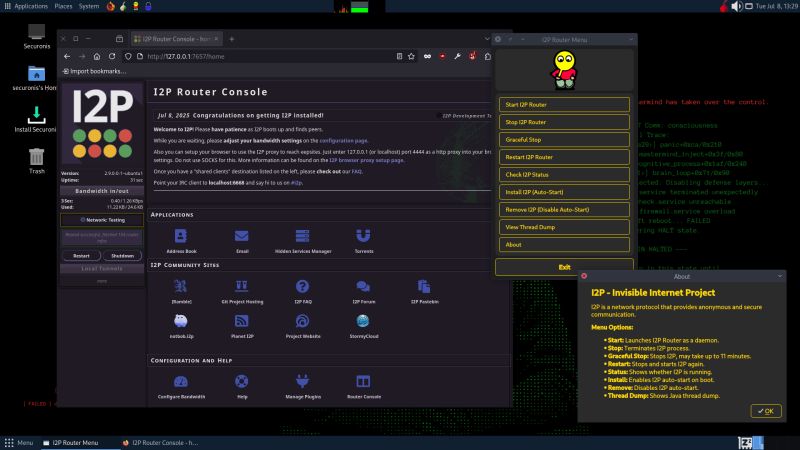Switch to I2P Router Console taskbar item
Screen dimensions: 800x450
(x=160, y=443)
